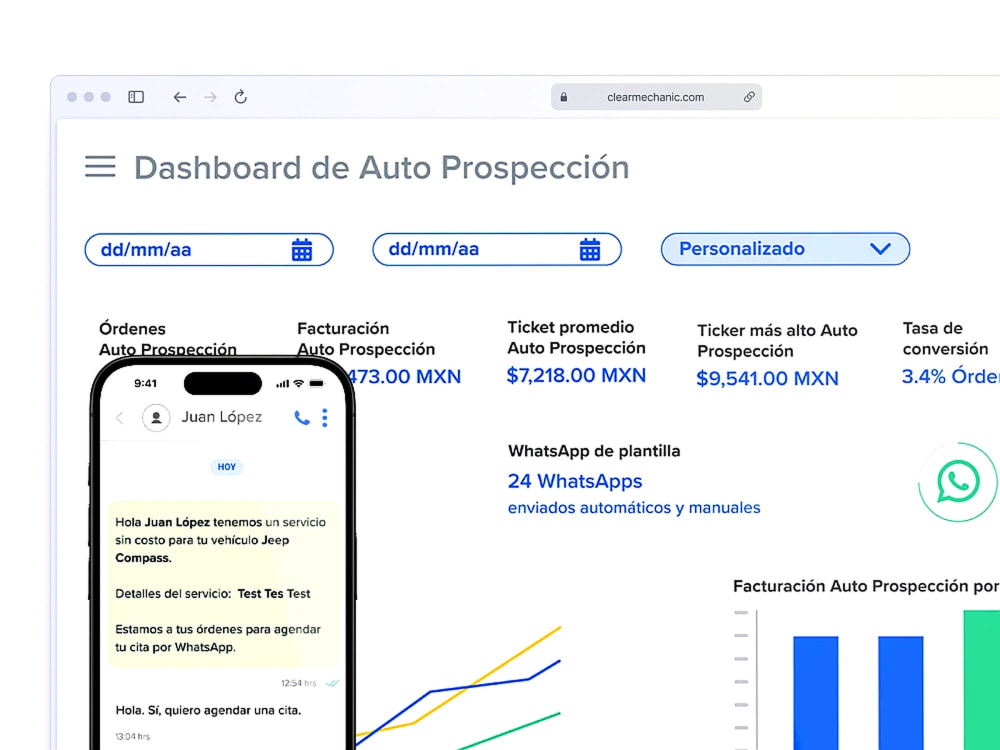Screen dimensions: 1000x750
Task: Click the Tasa de conversión label
Action: [x=945, y=339]
